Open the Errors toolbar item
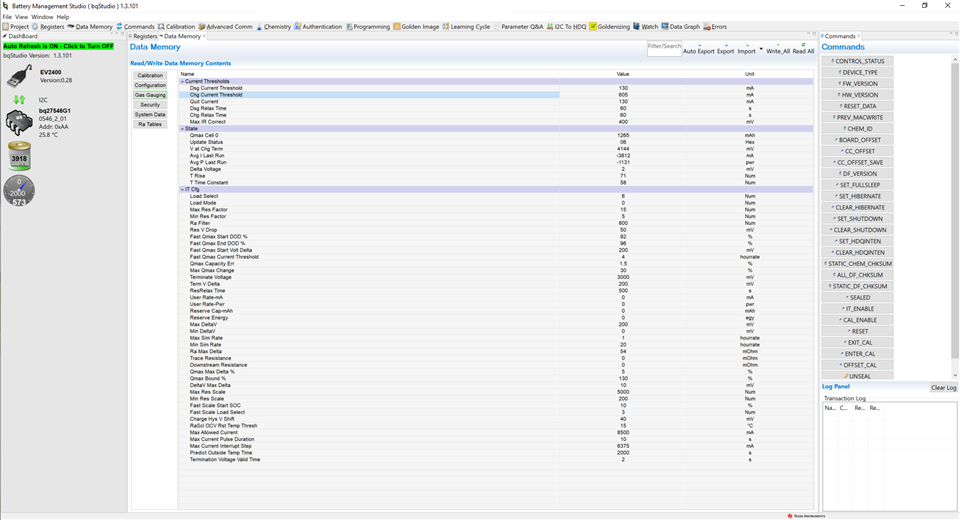 [715, 26]
